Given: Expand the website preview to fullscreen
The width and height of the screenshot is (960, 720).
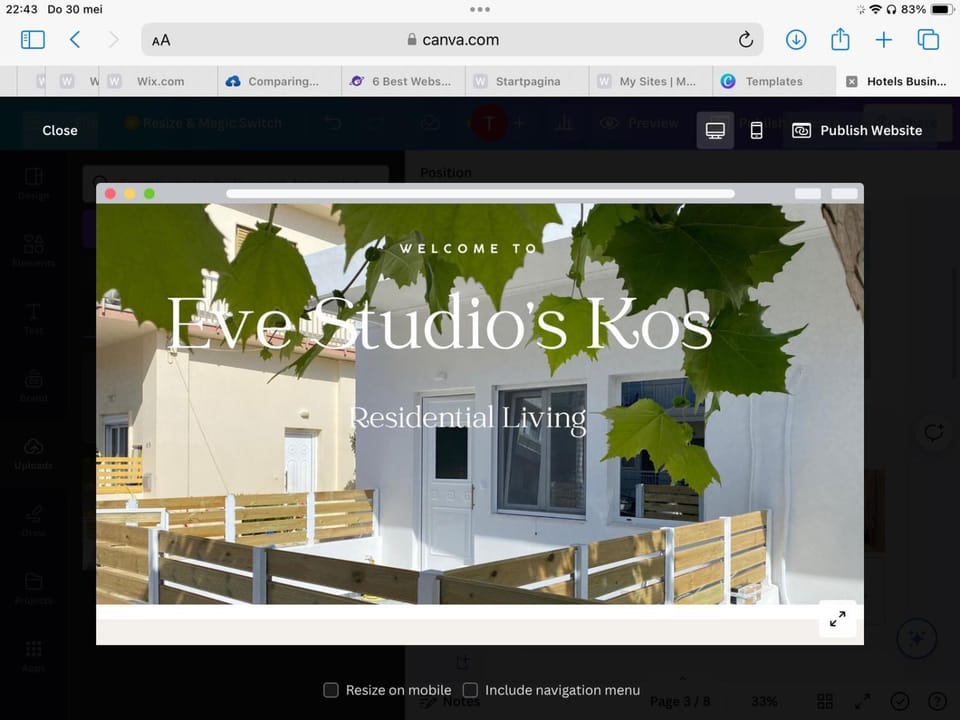Looking at the screenshot, I should pyautogui.click(x=837, y=619).
